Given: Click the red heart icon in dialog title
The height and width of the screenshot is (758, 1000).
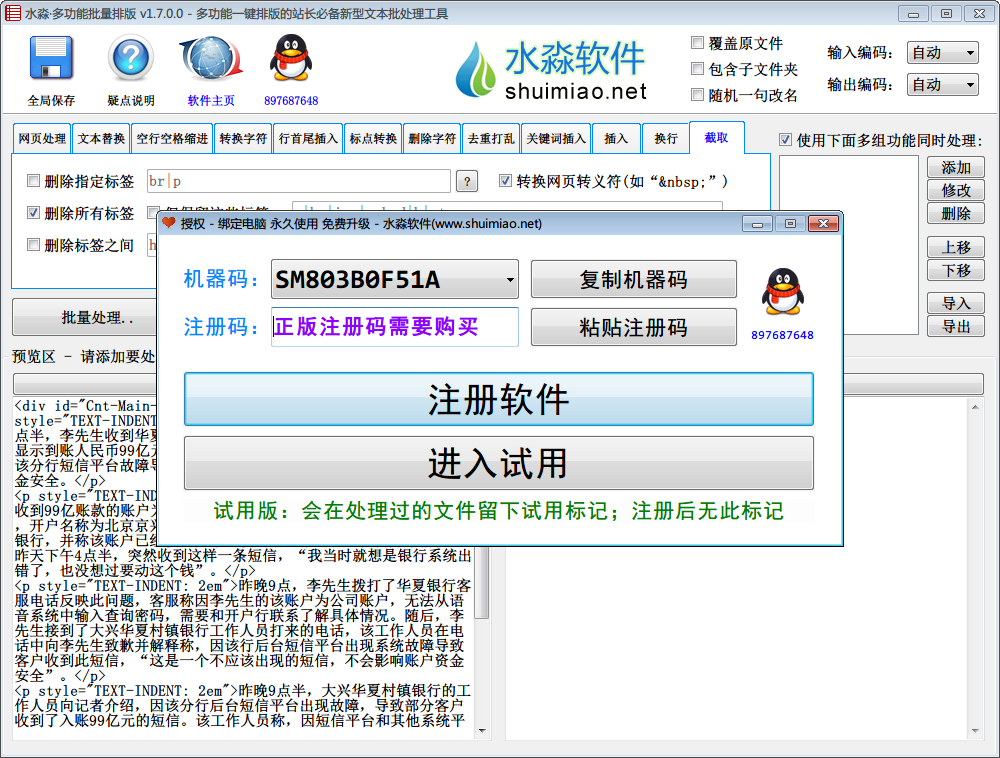Looking at the screenshot, I should [168, 223].
